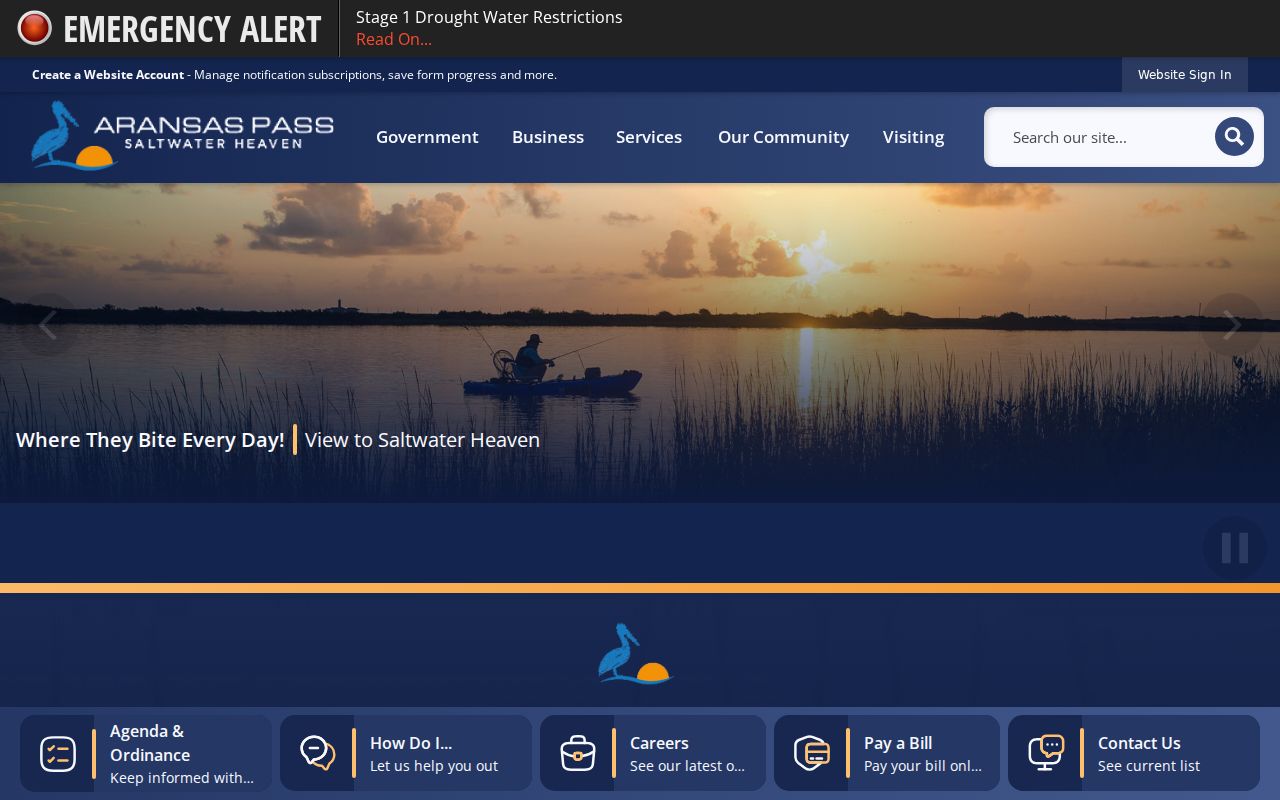
Task: Click the red Emergency Alert indicator icon
Action: (34, 28)
